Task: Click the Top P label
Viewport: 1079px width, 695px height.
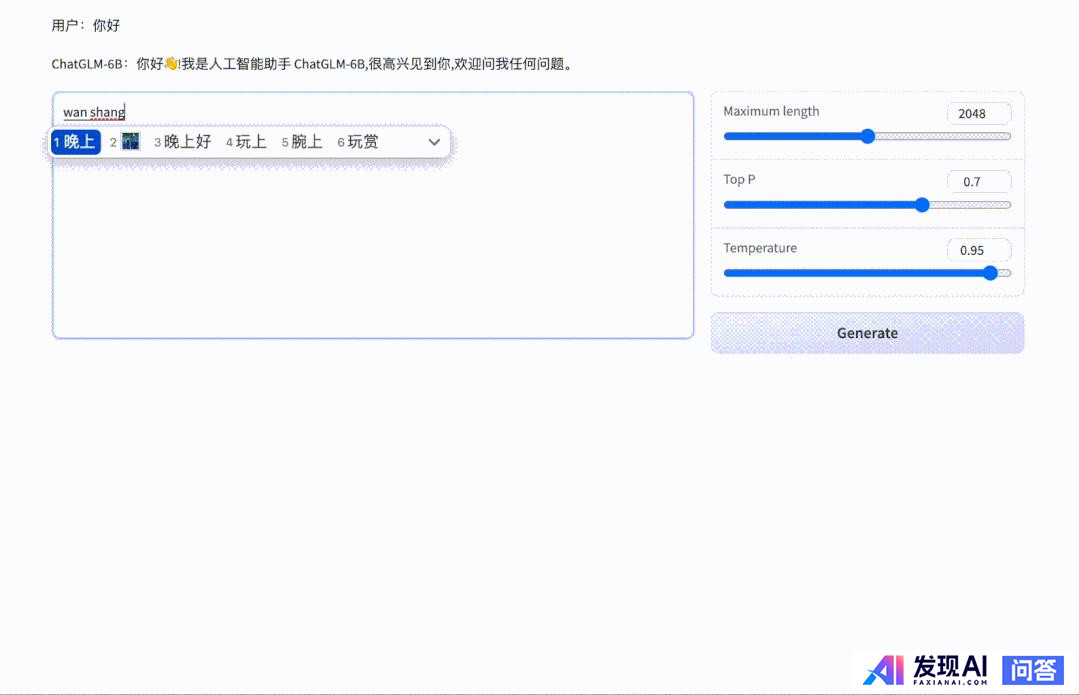Action: pyautogui.click(x=739, y=180)
